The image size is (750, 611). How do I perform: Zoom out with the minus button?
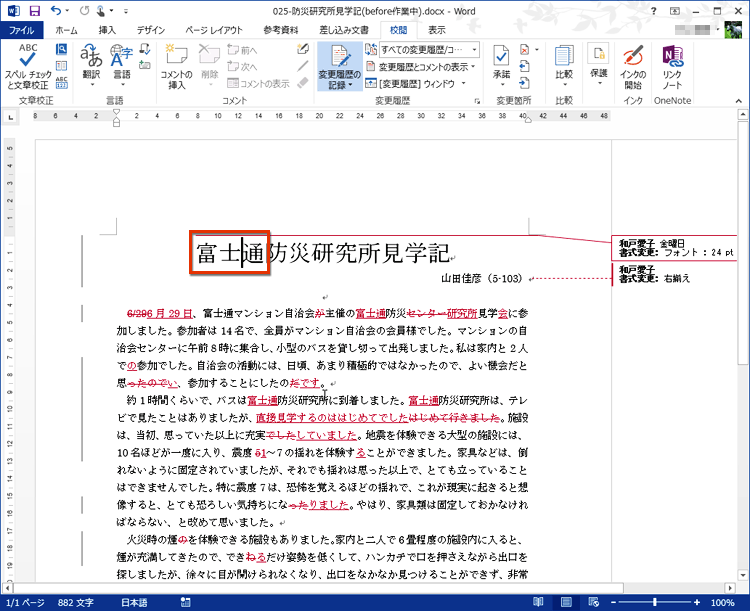613,602
